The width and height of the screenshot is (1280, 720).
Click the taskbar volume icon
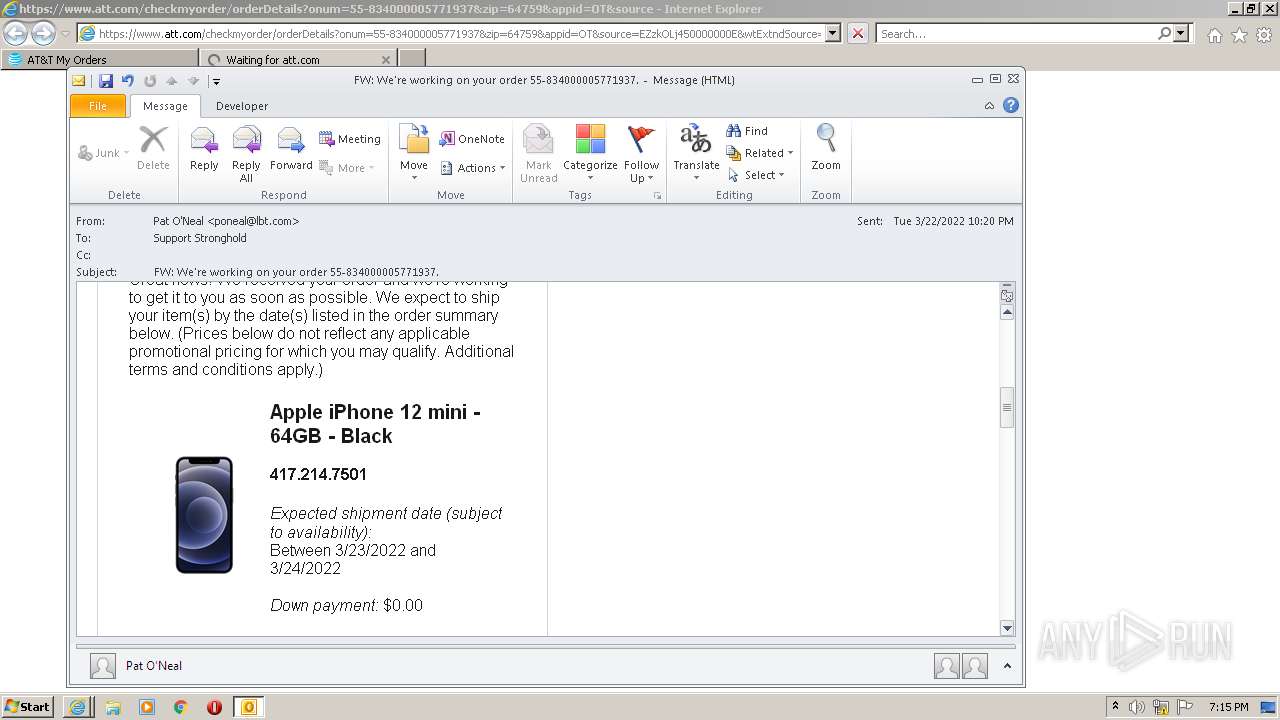click(x=1137, y=707)
